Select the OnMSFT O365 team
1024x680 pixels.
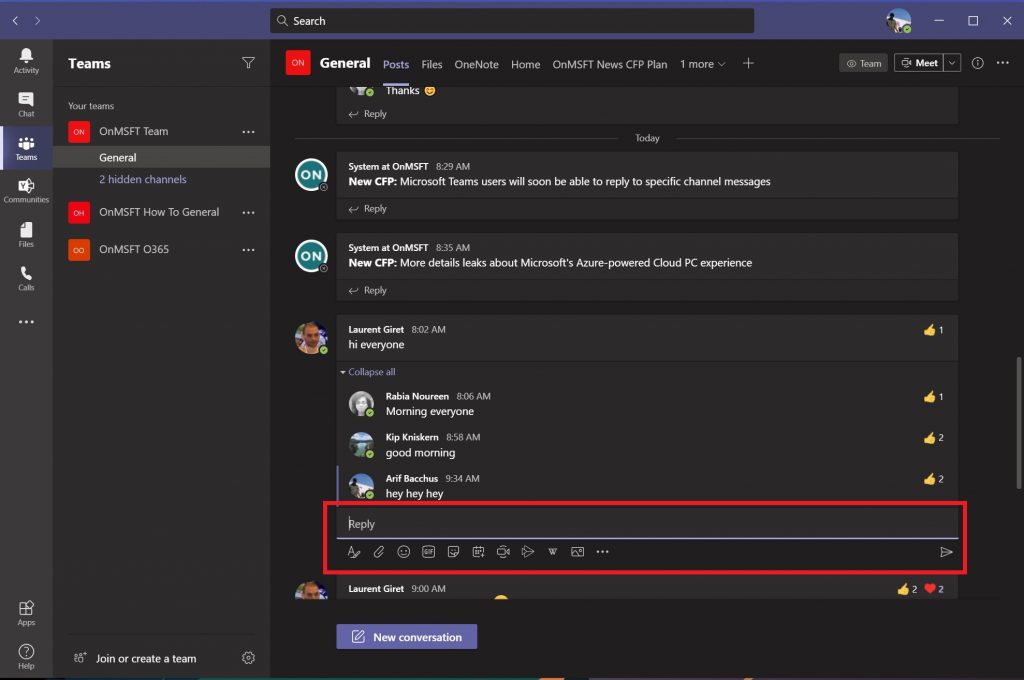pos(161,250)
